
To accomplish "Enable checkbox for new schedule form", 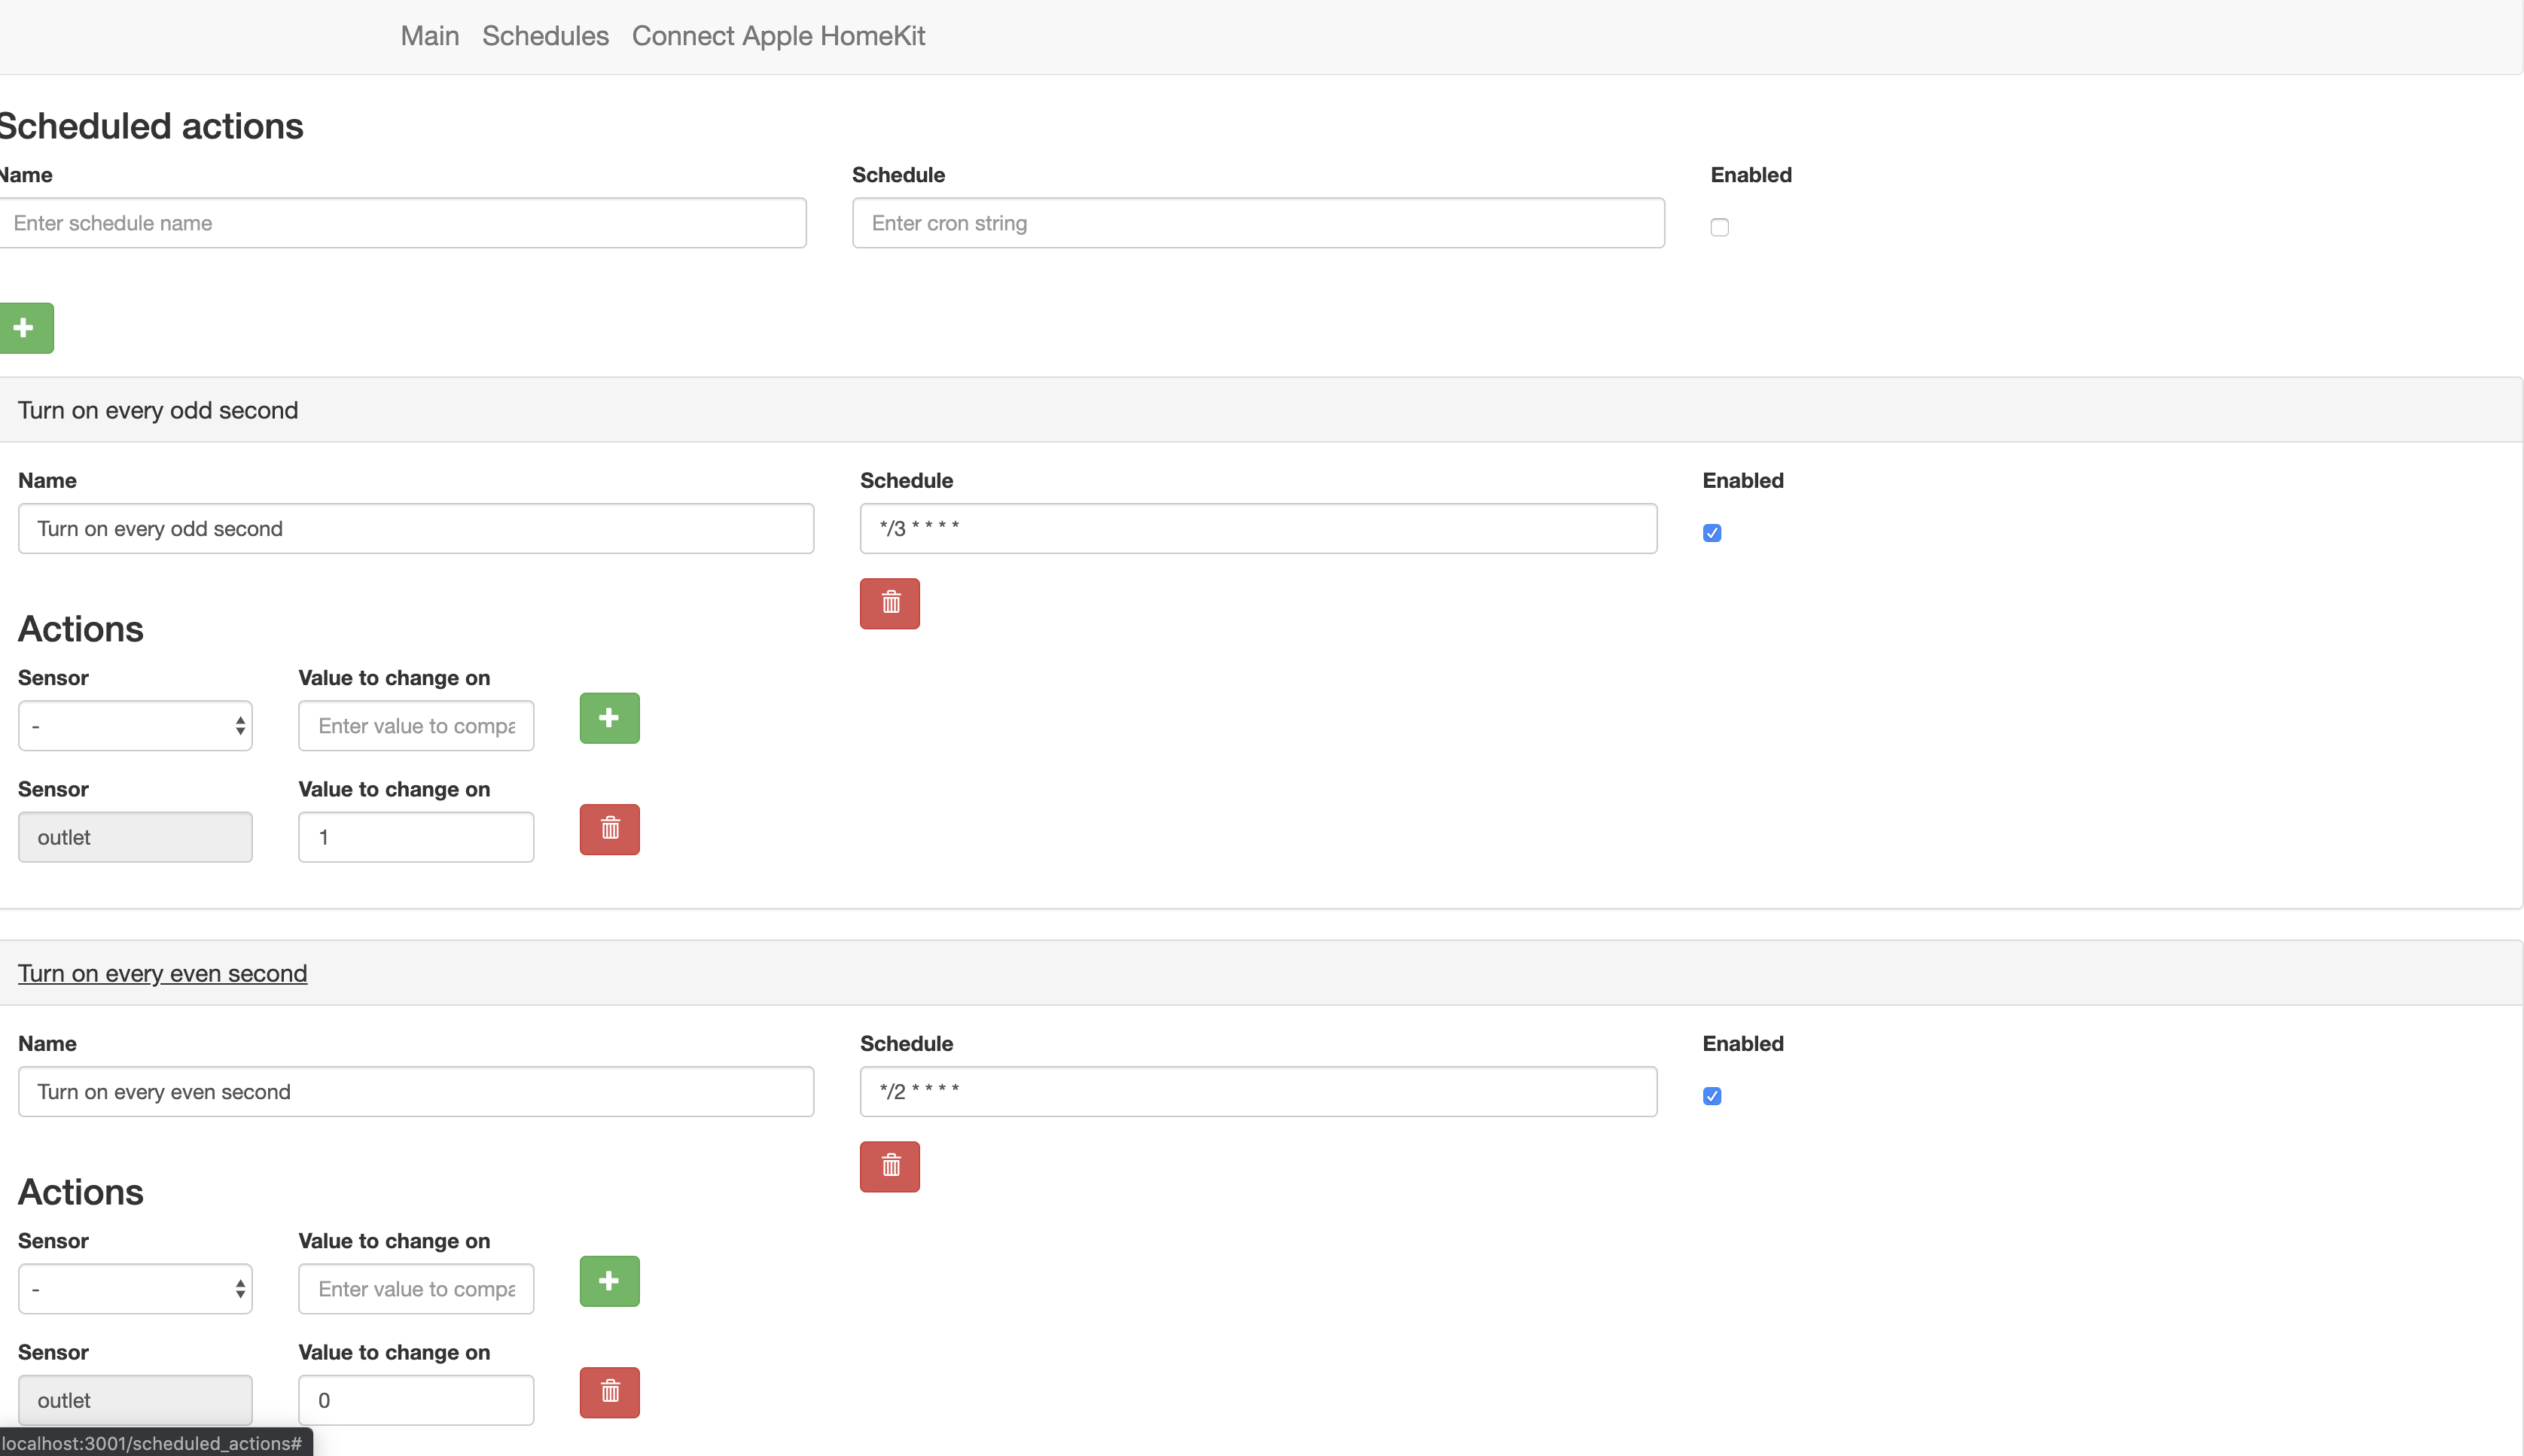I will (x=1719, y=227).
